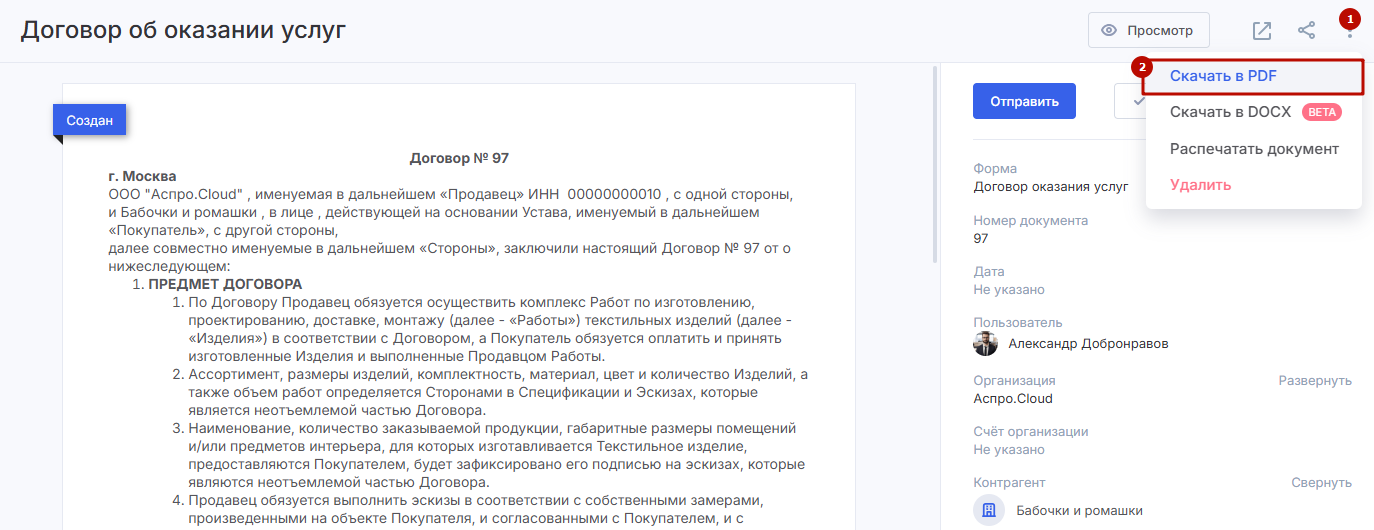Click the partially hidden checkmark button

pyautogui.click(x=1130, y=101)
